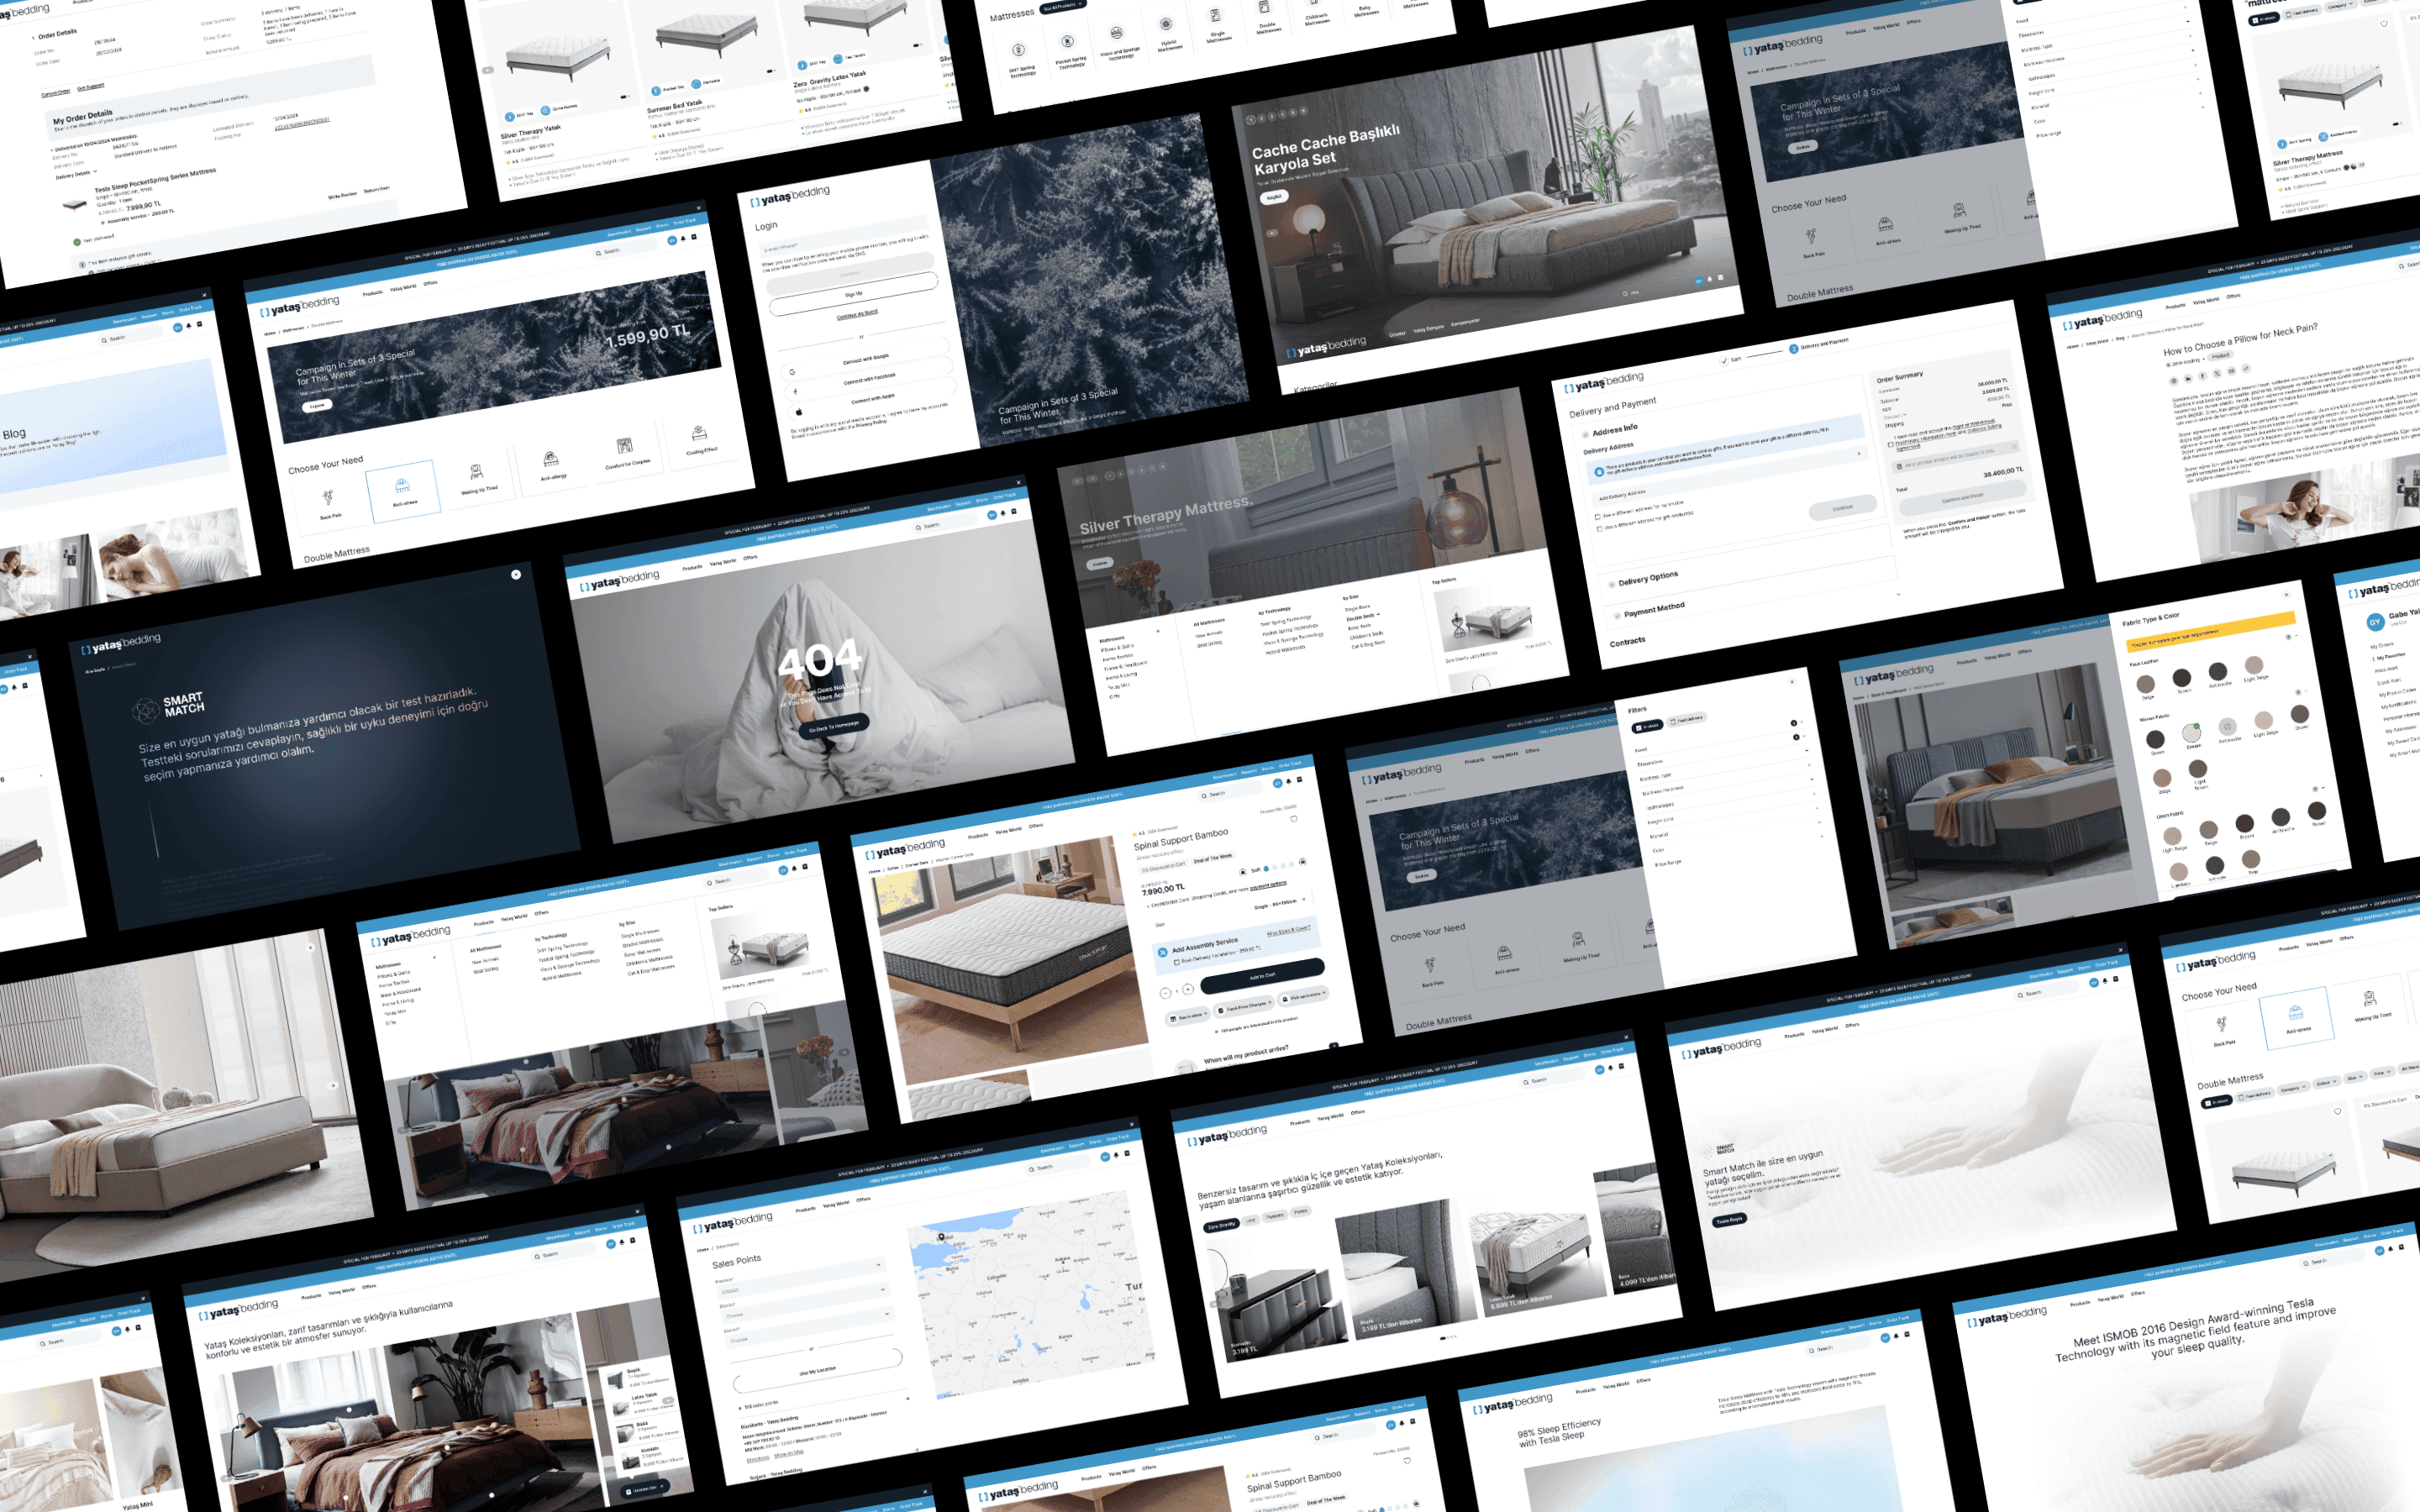2420x1512 pixels.
Task: Select My Favorites in account sidebar
Action: click(2390, 656)
